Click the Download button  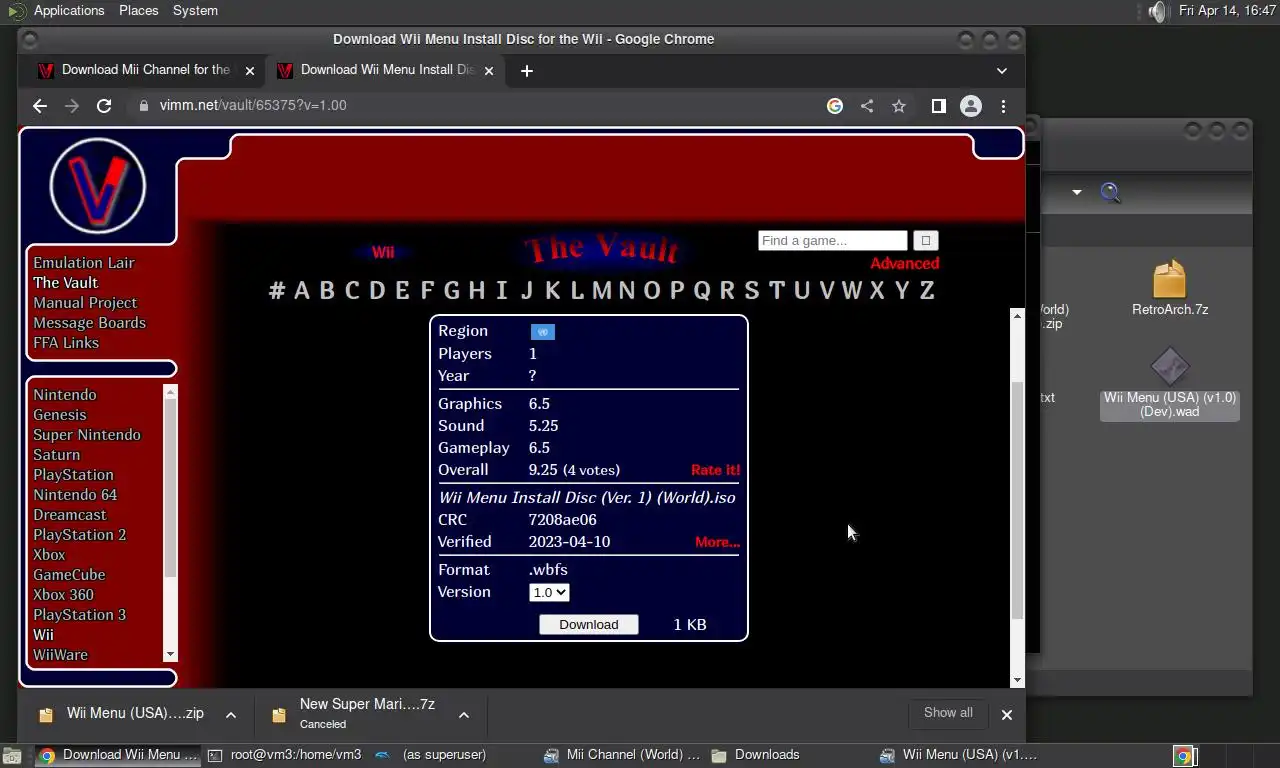click(x=588, y=624)
